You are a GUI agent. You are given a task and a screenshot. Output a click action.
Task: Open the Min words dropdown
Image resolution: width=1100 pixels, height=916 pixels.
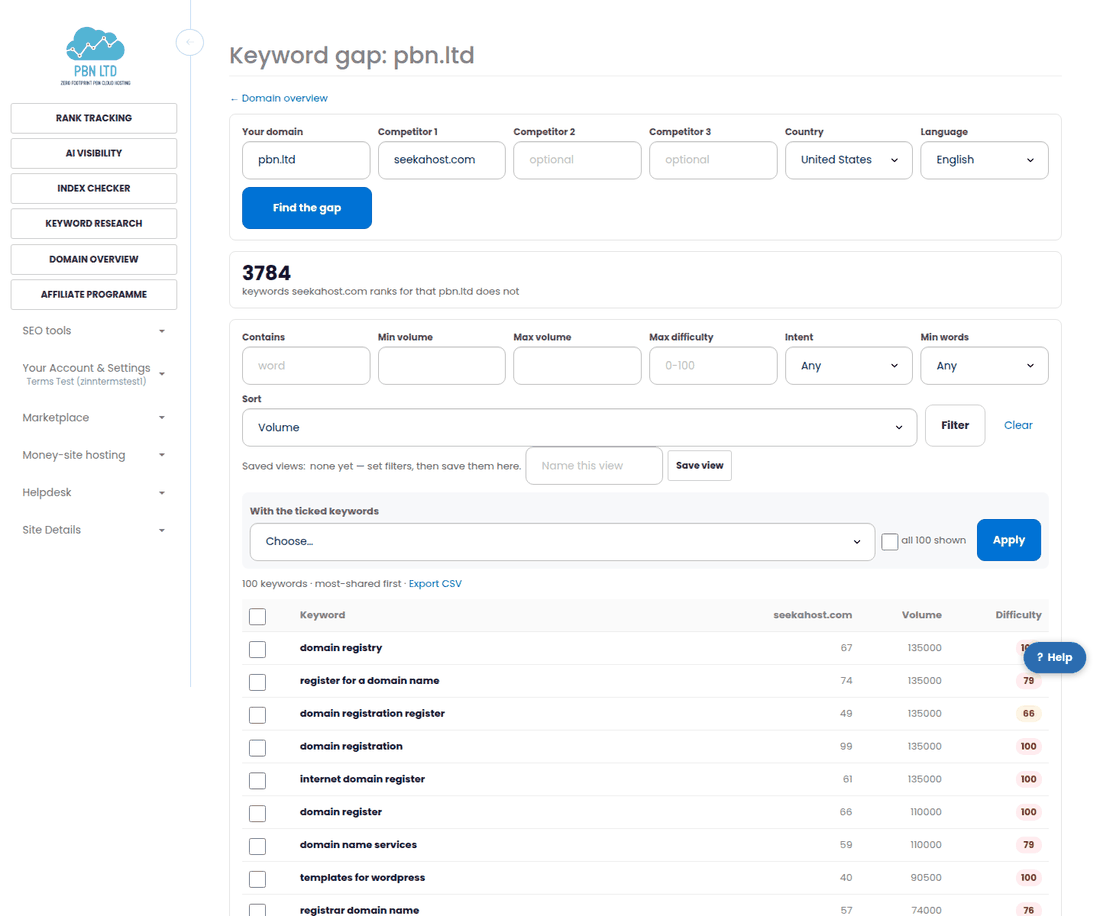(x=984, y=365)
